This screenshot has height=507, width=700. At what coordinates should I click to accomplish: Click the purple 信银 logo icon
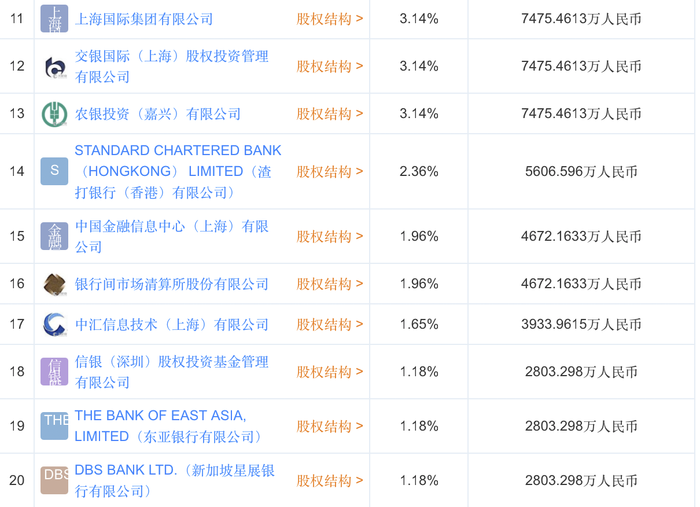54,372
